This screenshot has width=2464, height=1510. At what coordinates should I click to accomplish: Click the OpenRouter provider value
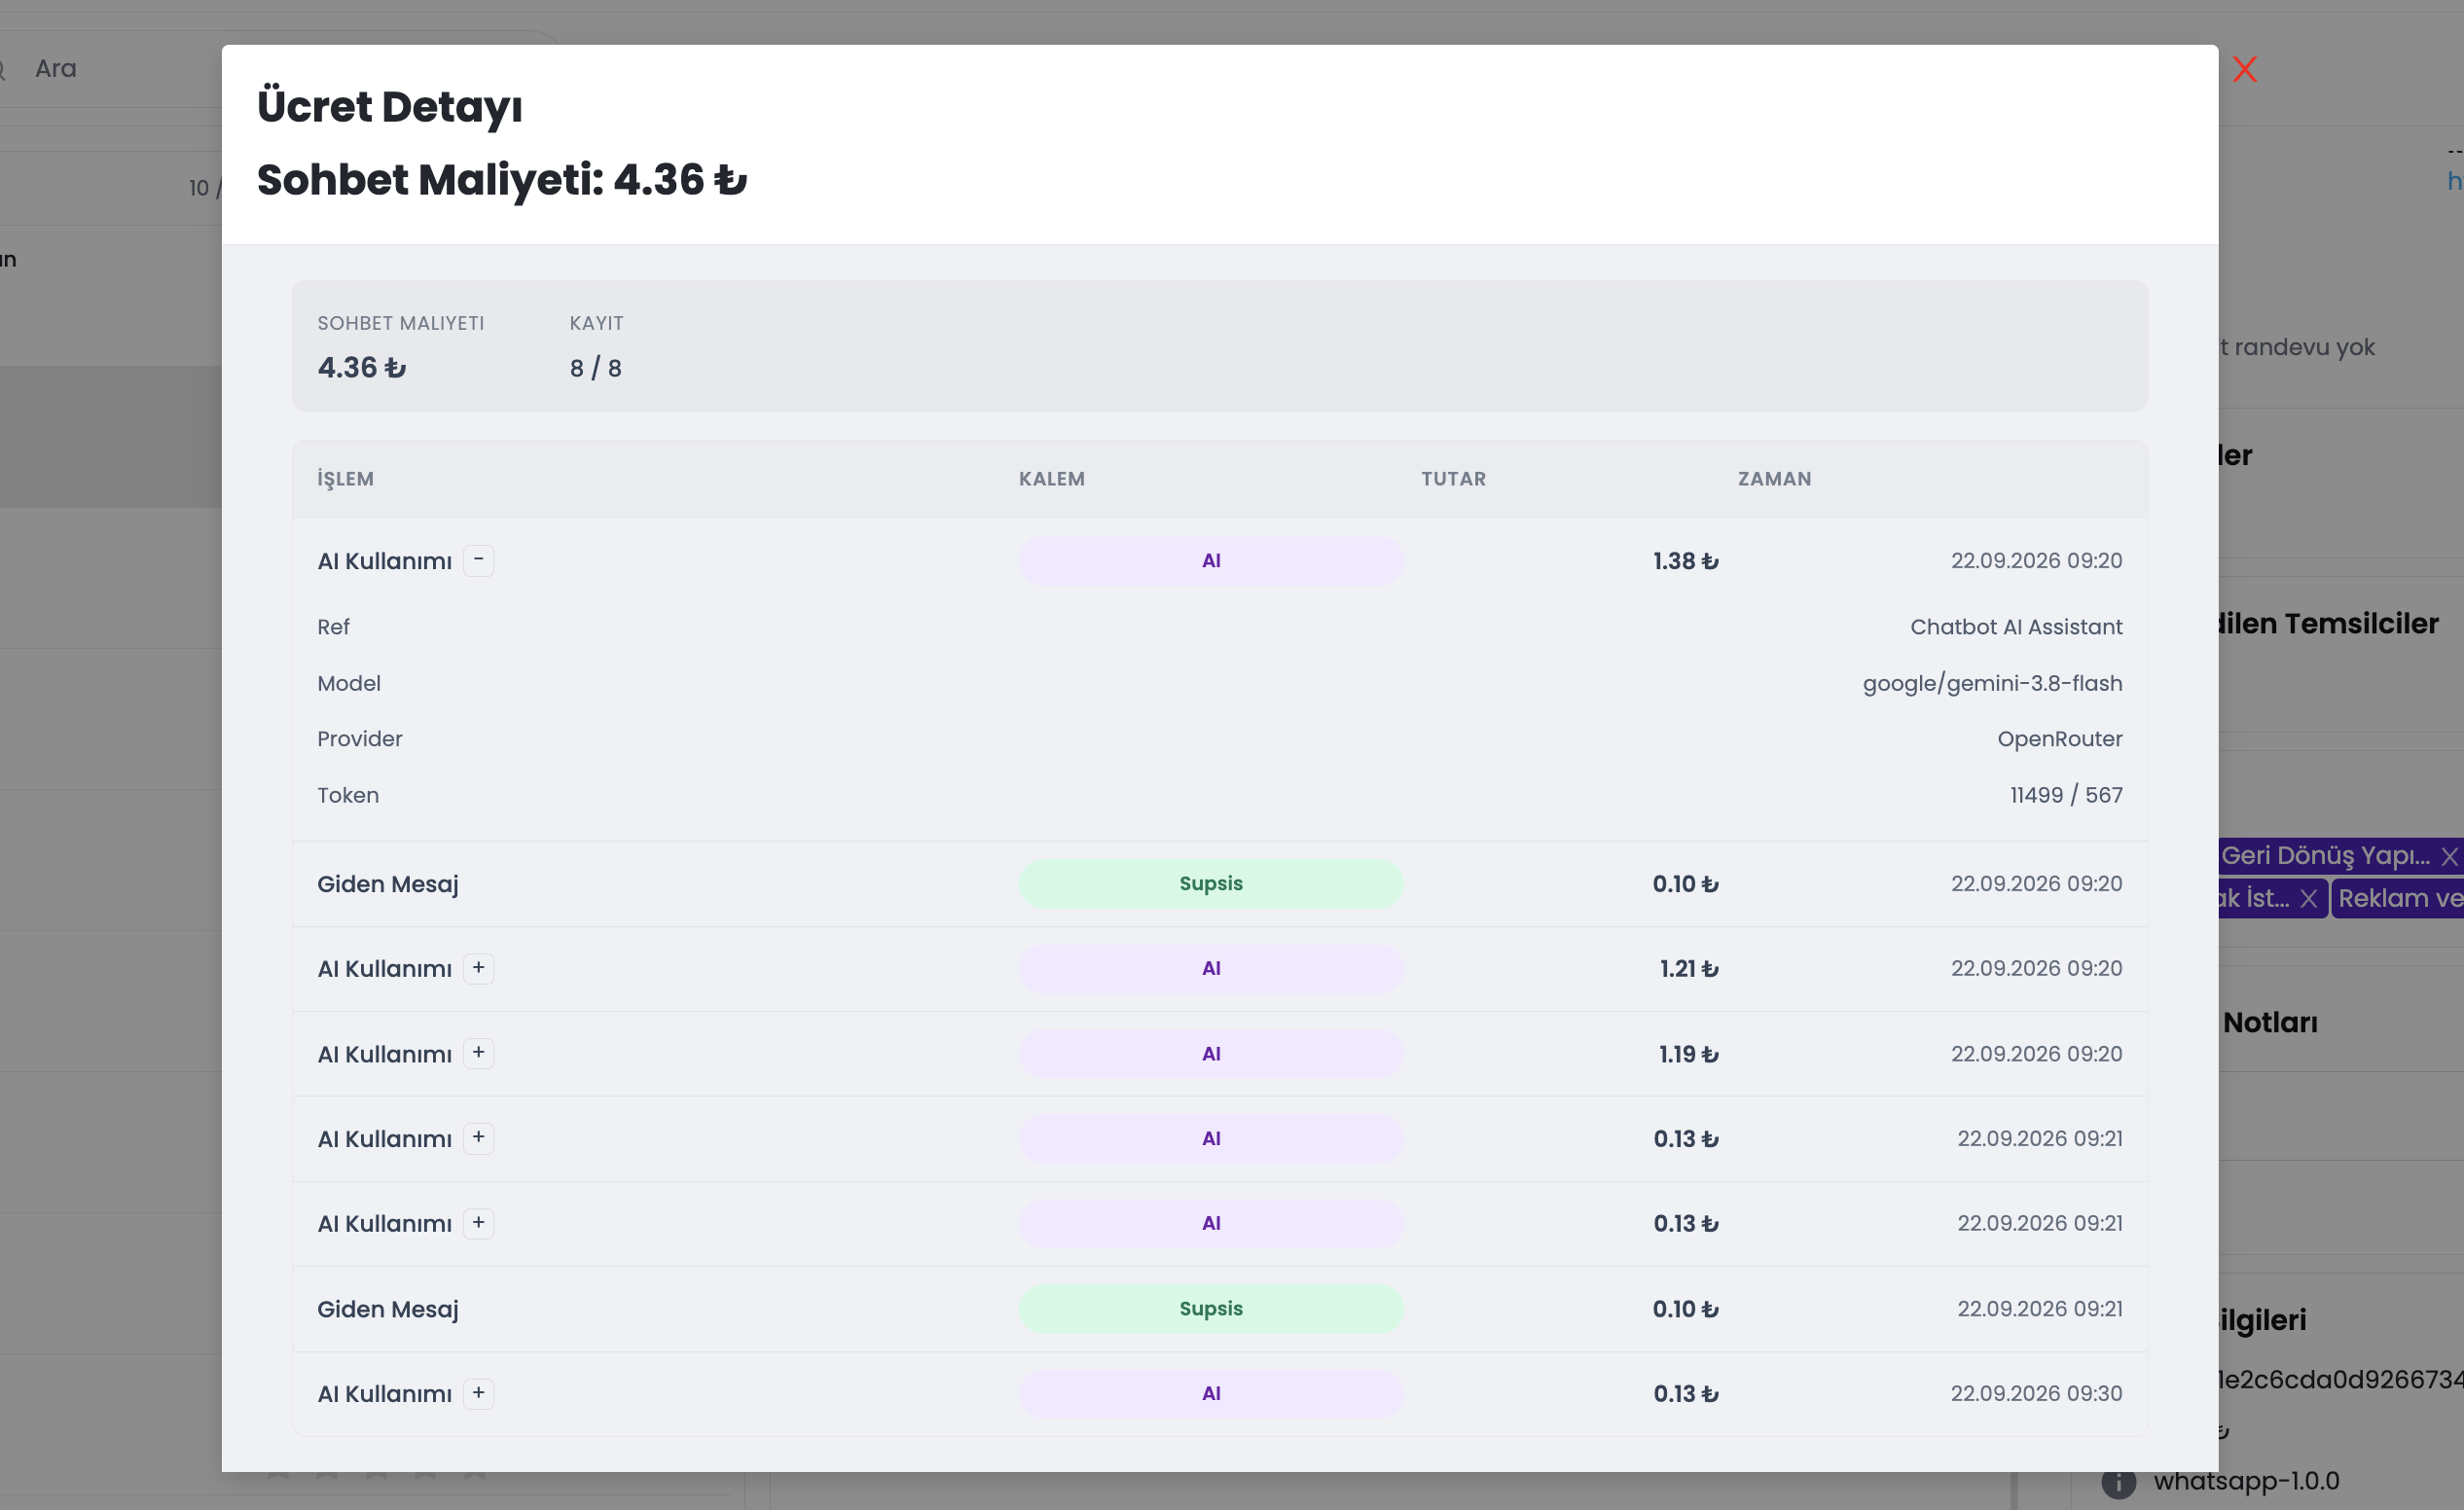click(2060, 739)
